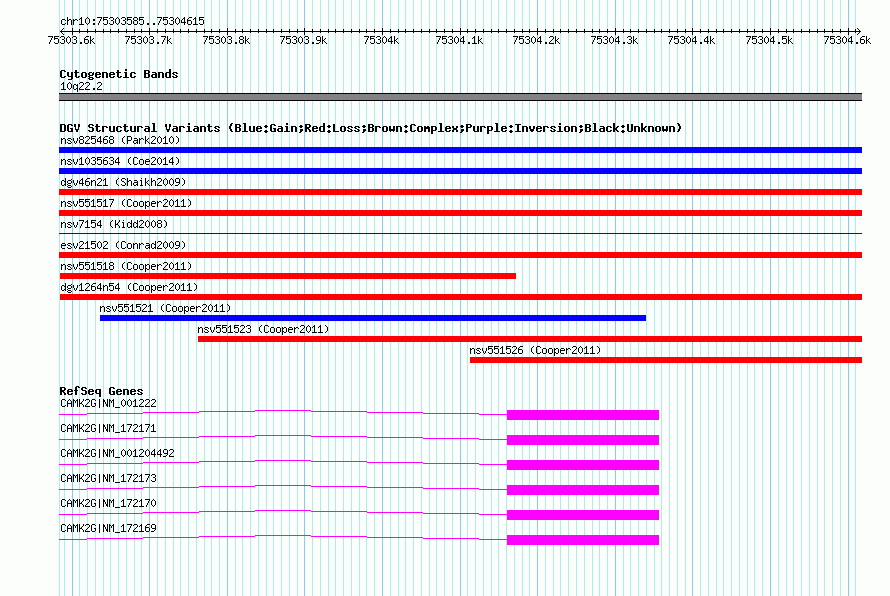This screenshot has width=890, height=596.
Task: Click the thin nsv7154 (Kidd2008) blue line
Action: click(460, 233)
